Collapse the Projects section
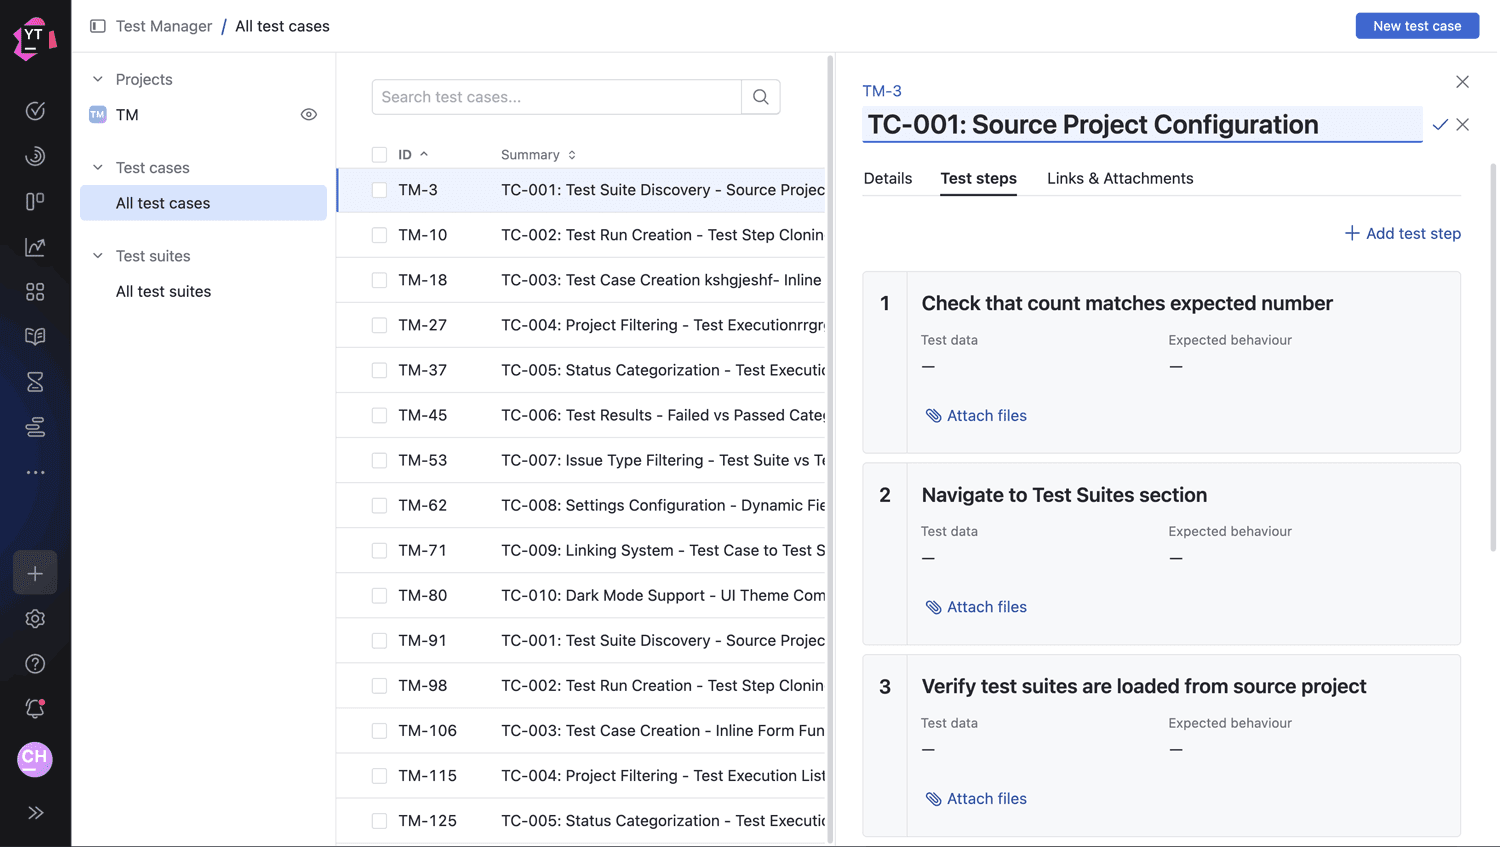The height and width of the screenshot is (847, 1500). pos(97,79)
